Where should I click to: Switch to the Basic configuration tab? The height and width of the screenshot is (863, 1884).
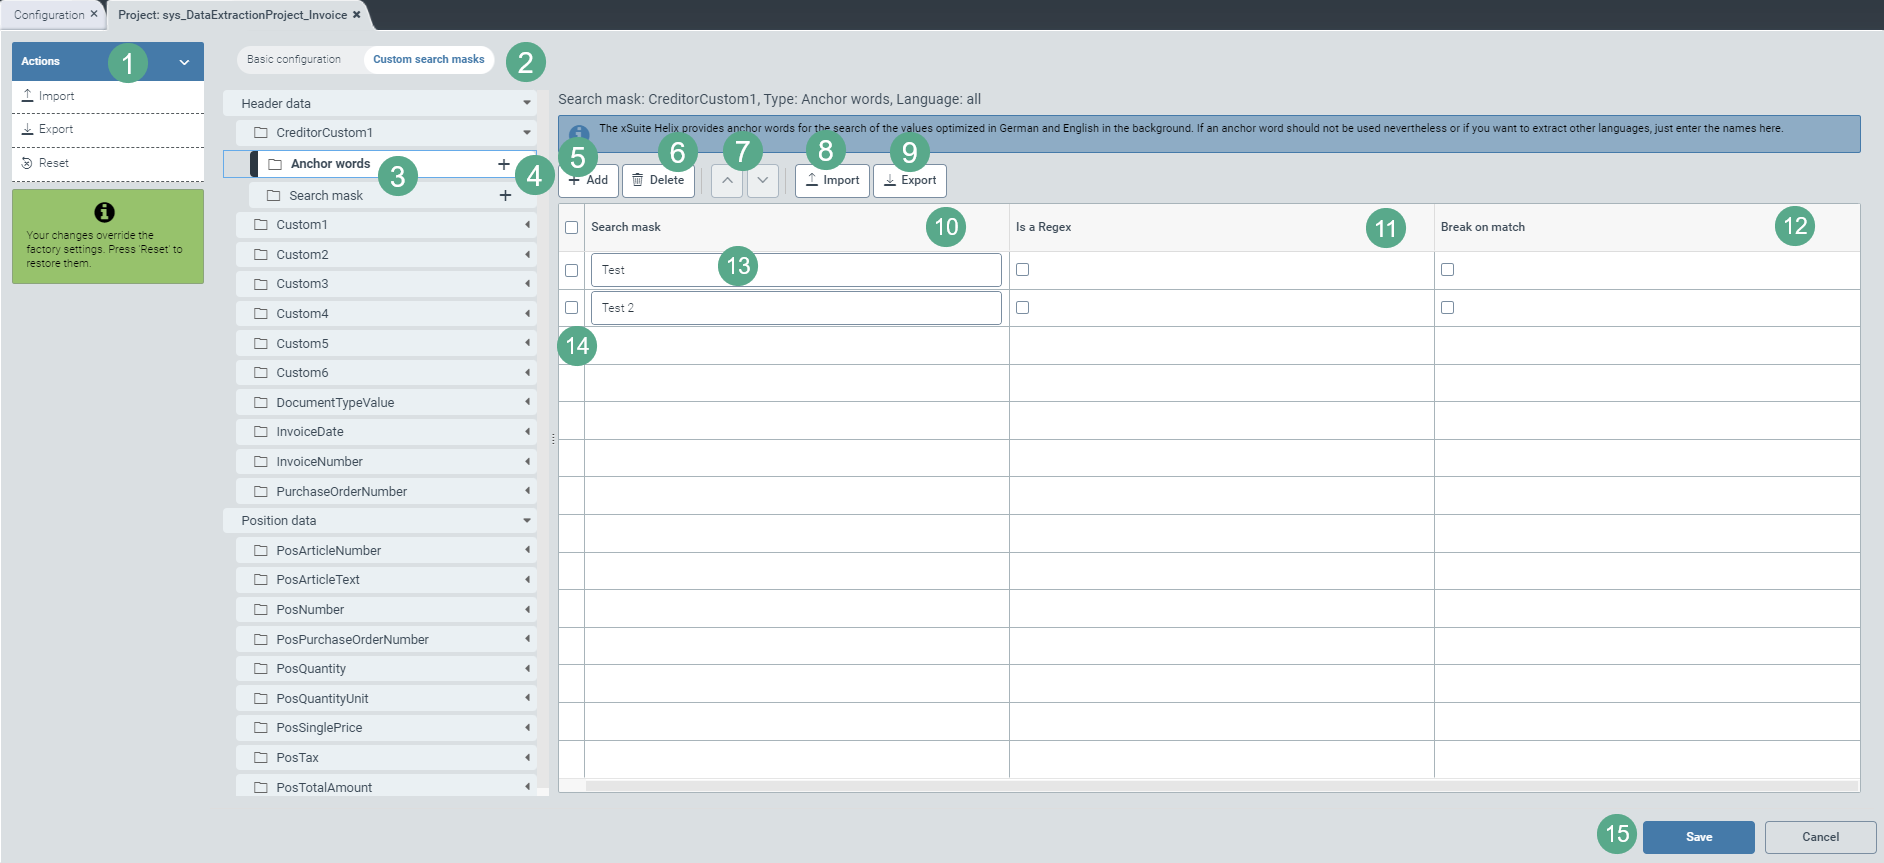pyautogui.click(x=294, y=60)
